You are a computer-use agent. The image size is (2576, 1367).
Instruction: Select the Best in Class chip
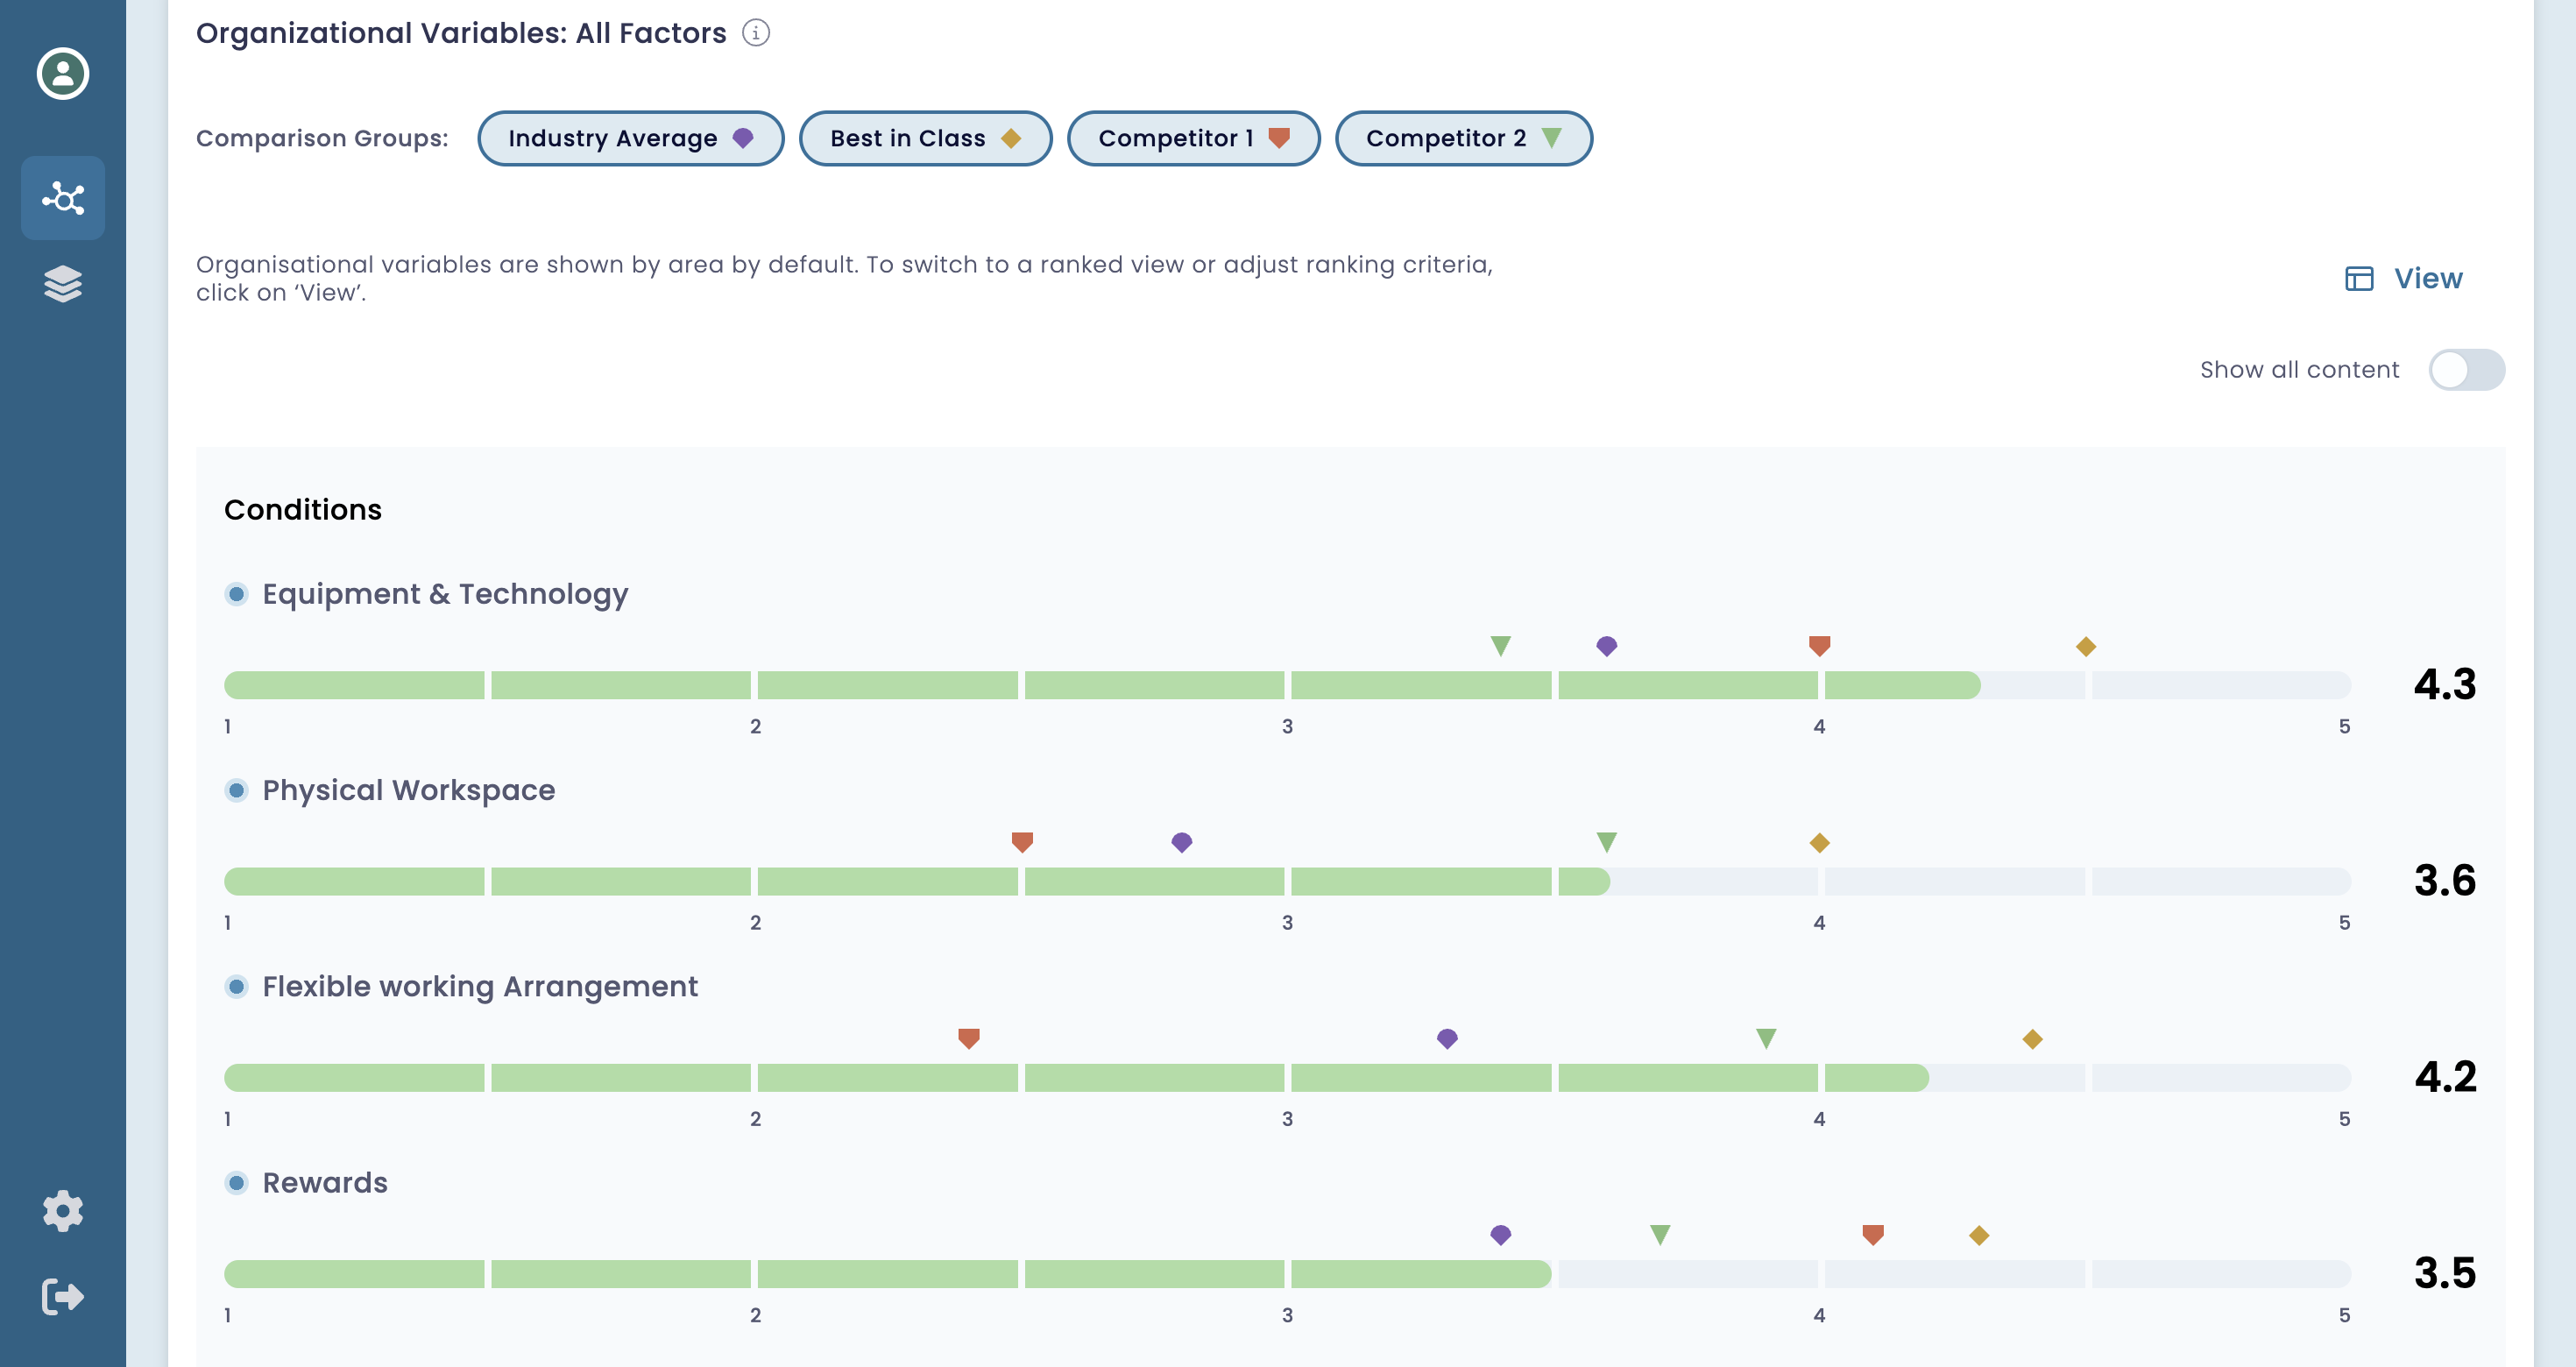pos(925,138)
